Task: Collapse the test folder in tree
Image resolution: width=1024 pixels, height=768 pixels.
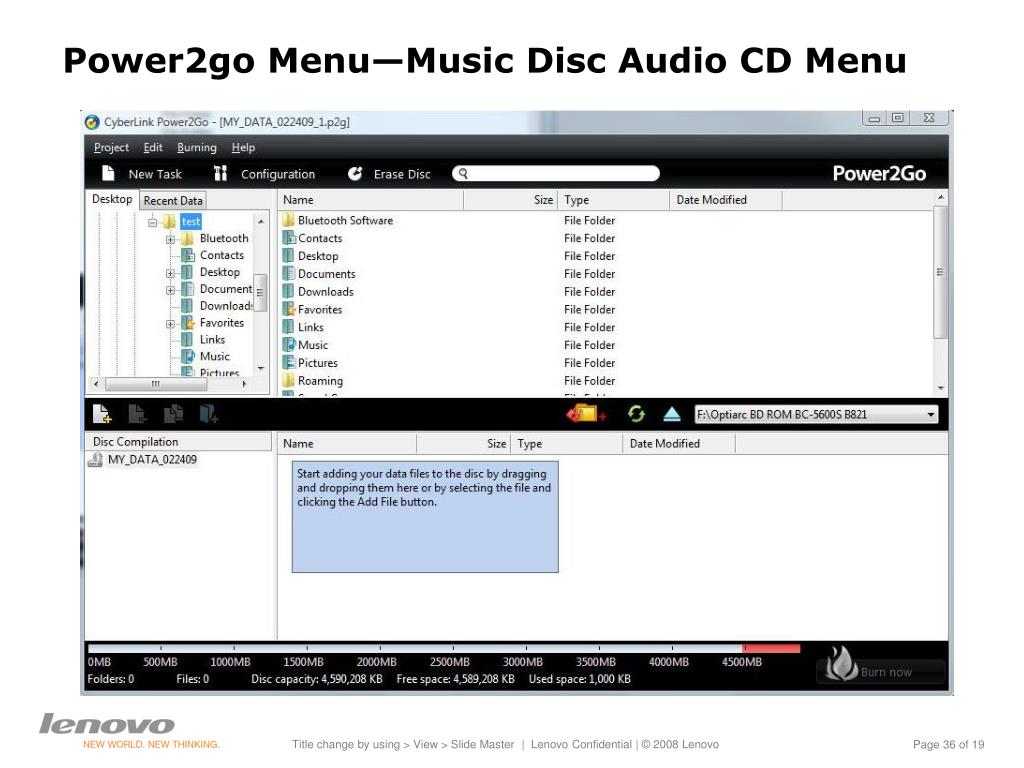Action: coord(152,222)
